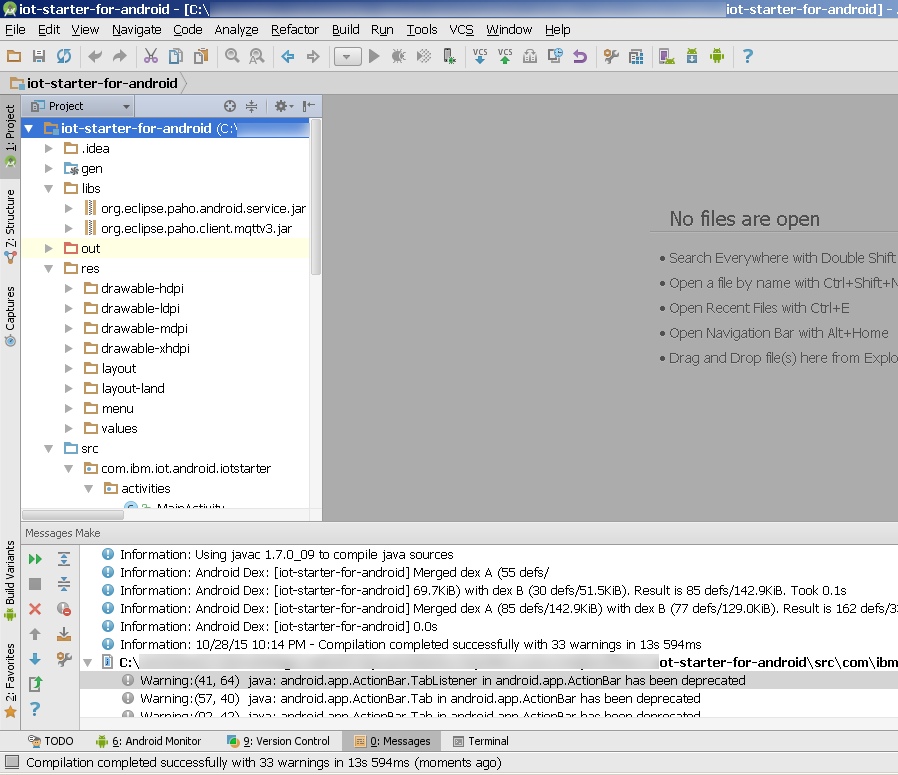898x775 pixels.
Task: Open the SDK Manager icon
Action: 692,56
